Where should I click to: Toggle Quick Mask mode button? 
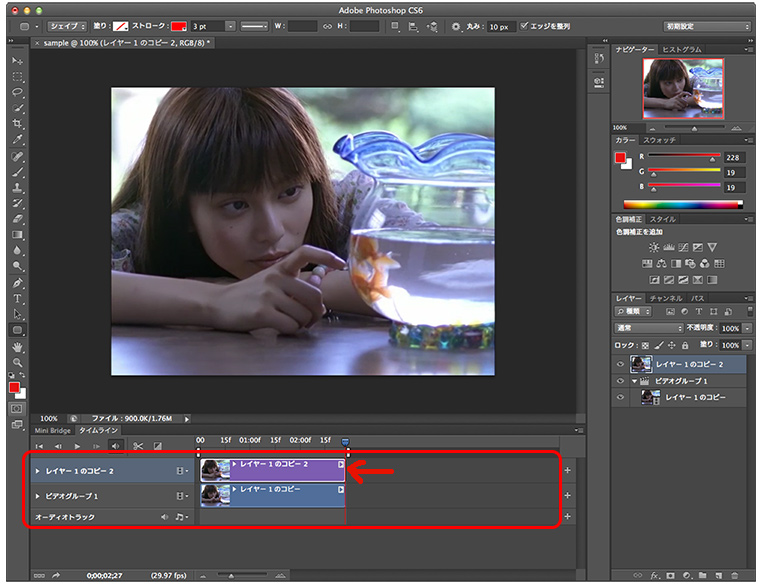coord(17,409)
